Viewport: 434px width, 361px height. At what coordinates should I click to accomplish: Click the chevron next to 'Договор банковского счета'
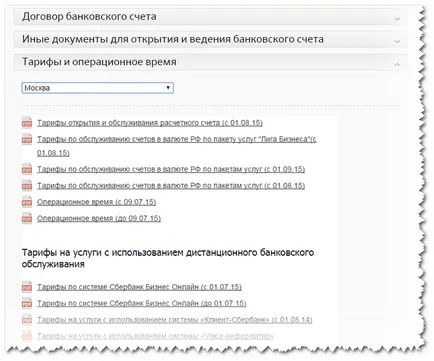(397, 19)
